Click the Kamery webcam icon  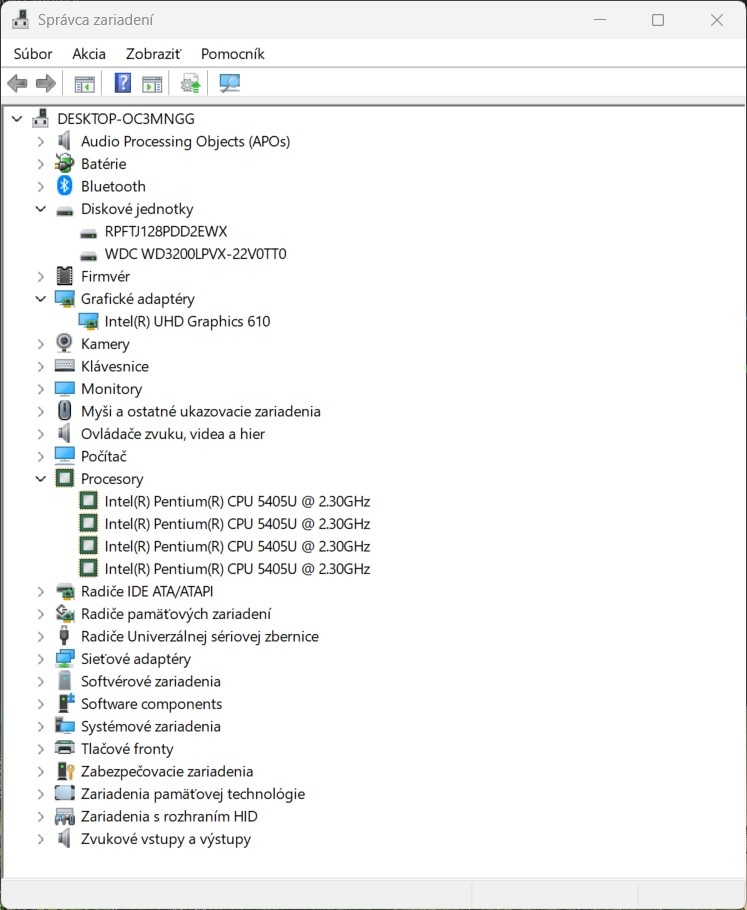[64, 344]
